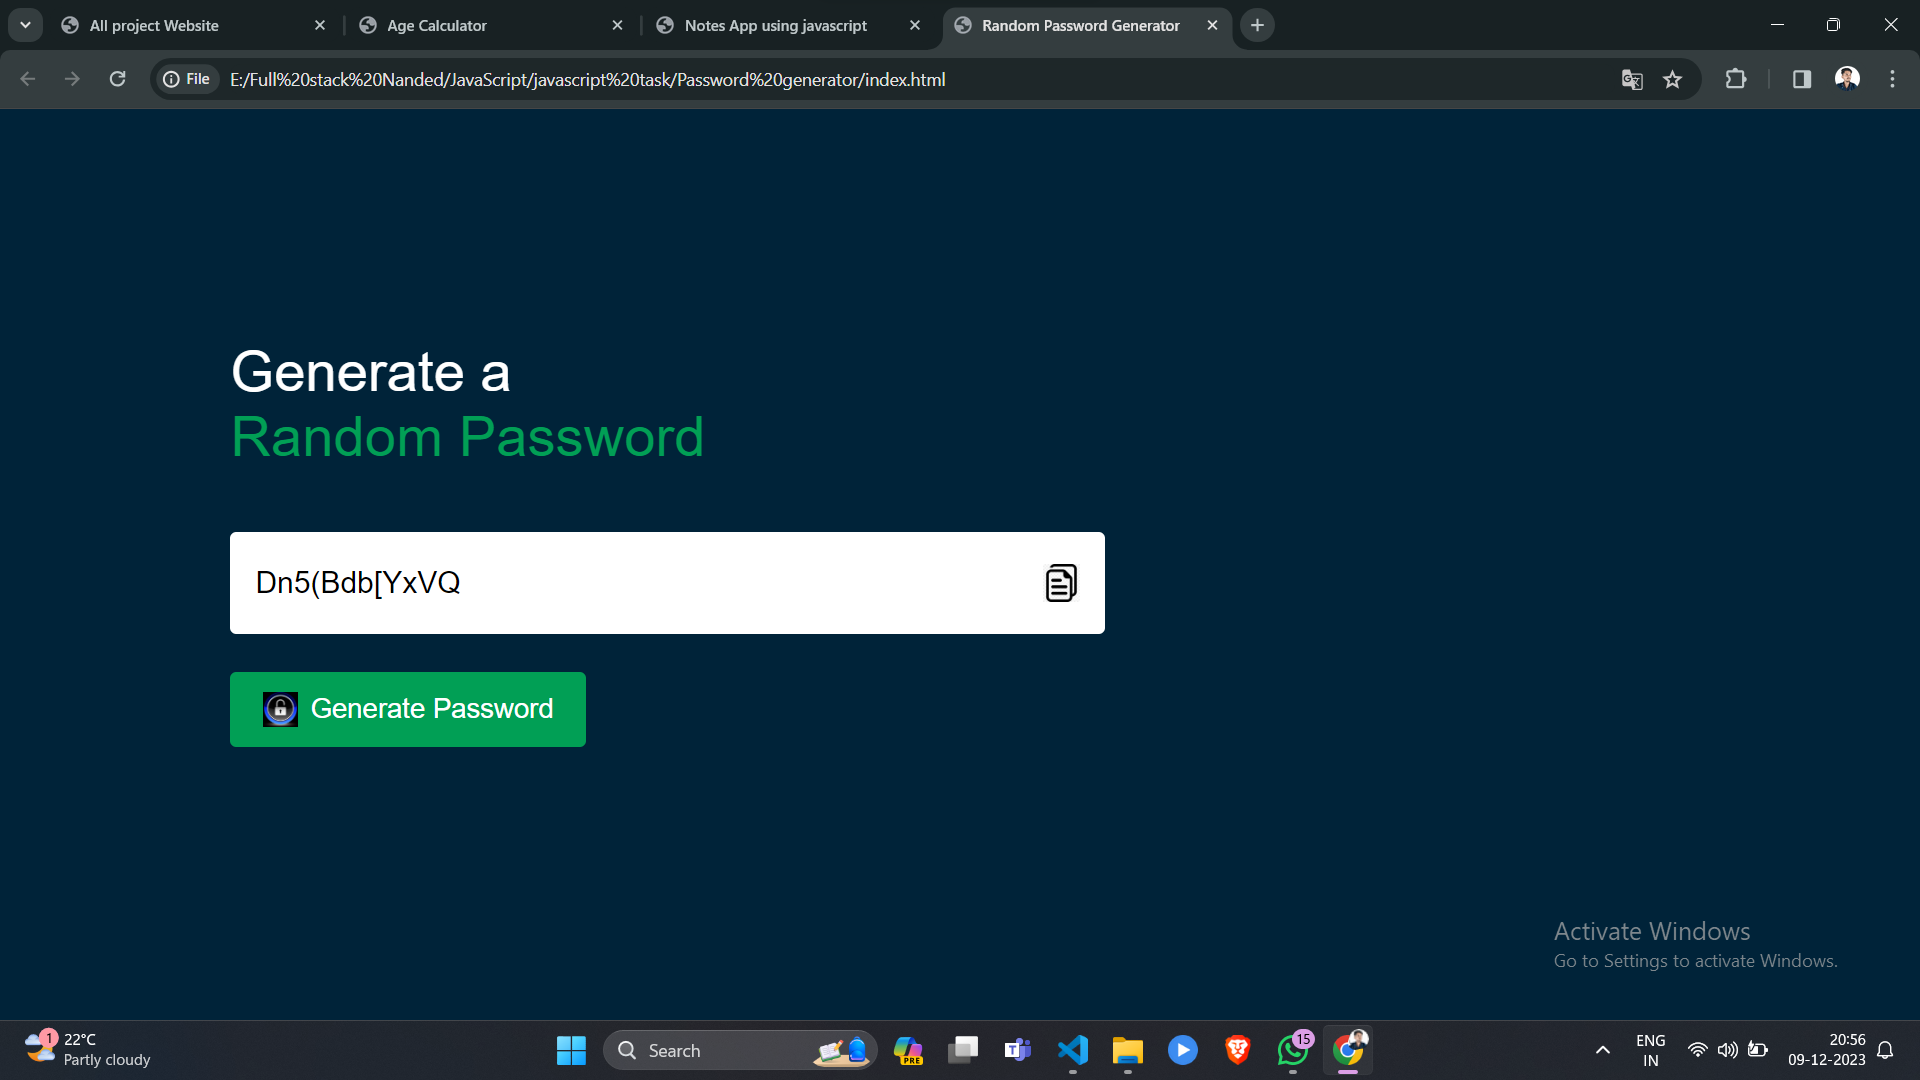The width and height of the screenshot is (1920, 1080).
Task: Open a new browser tab
Action: [x=1257, y=25]
